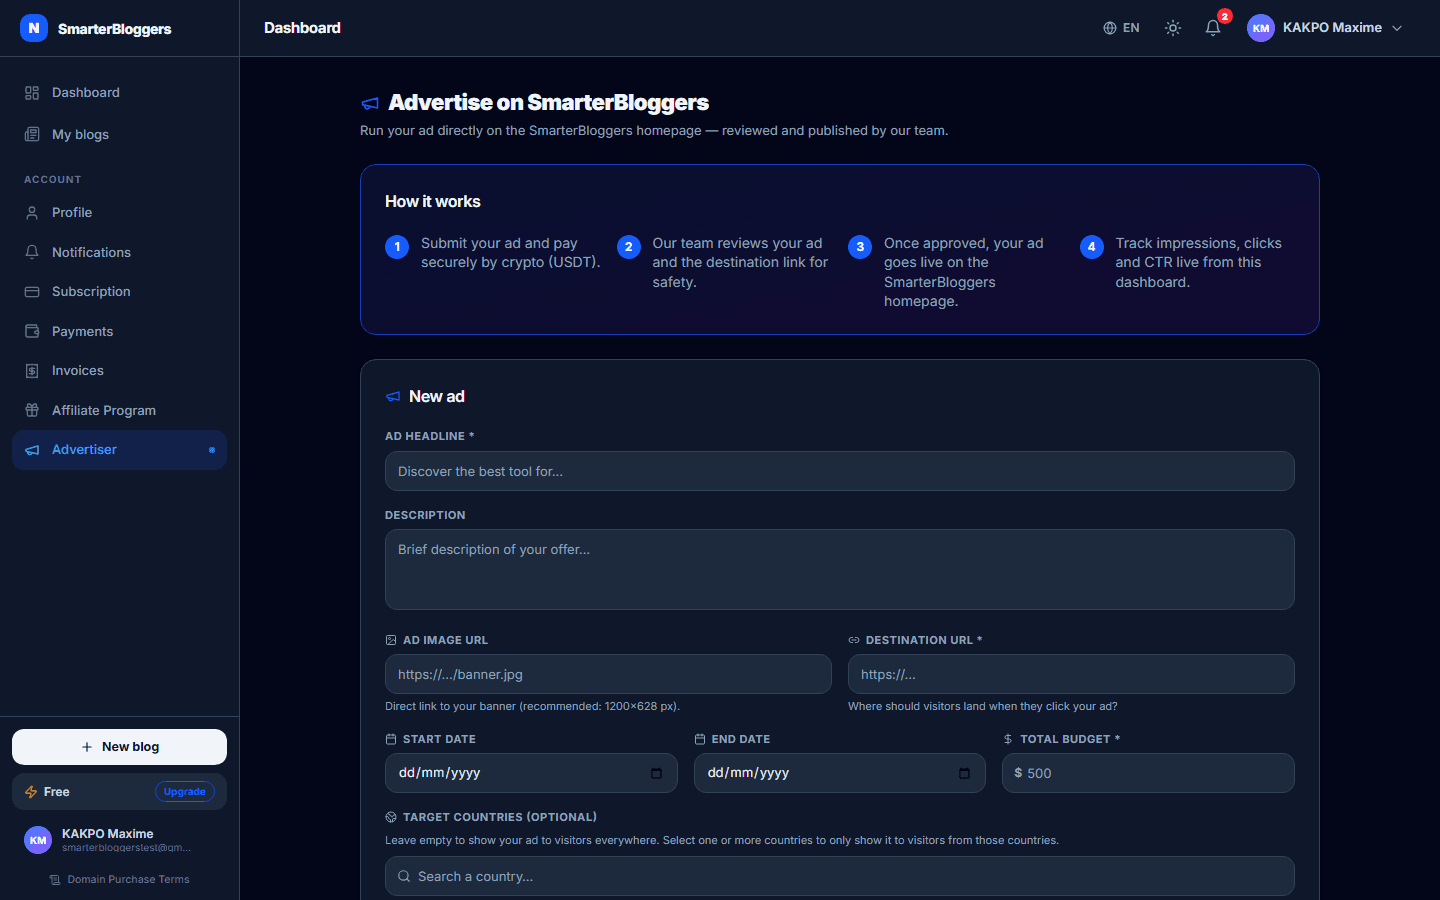Click the Profile person icon
The image size is (1440, 900).
(32, 213)
